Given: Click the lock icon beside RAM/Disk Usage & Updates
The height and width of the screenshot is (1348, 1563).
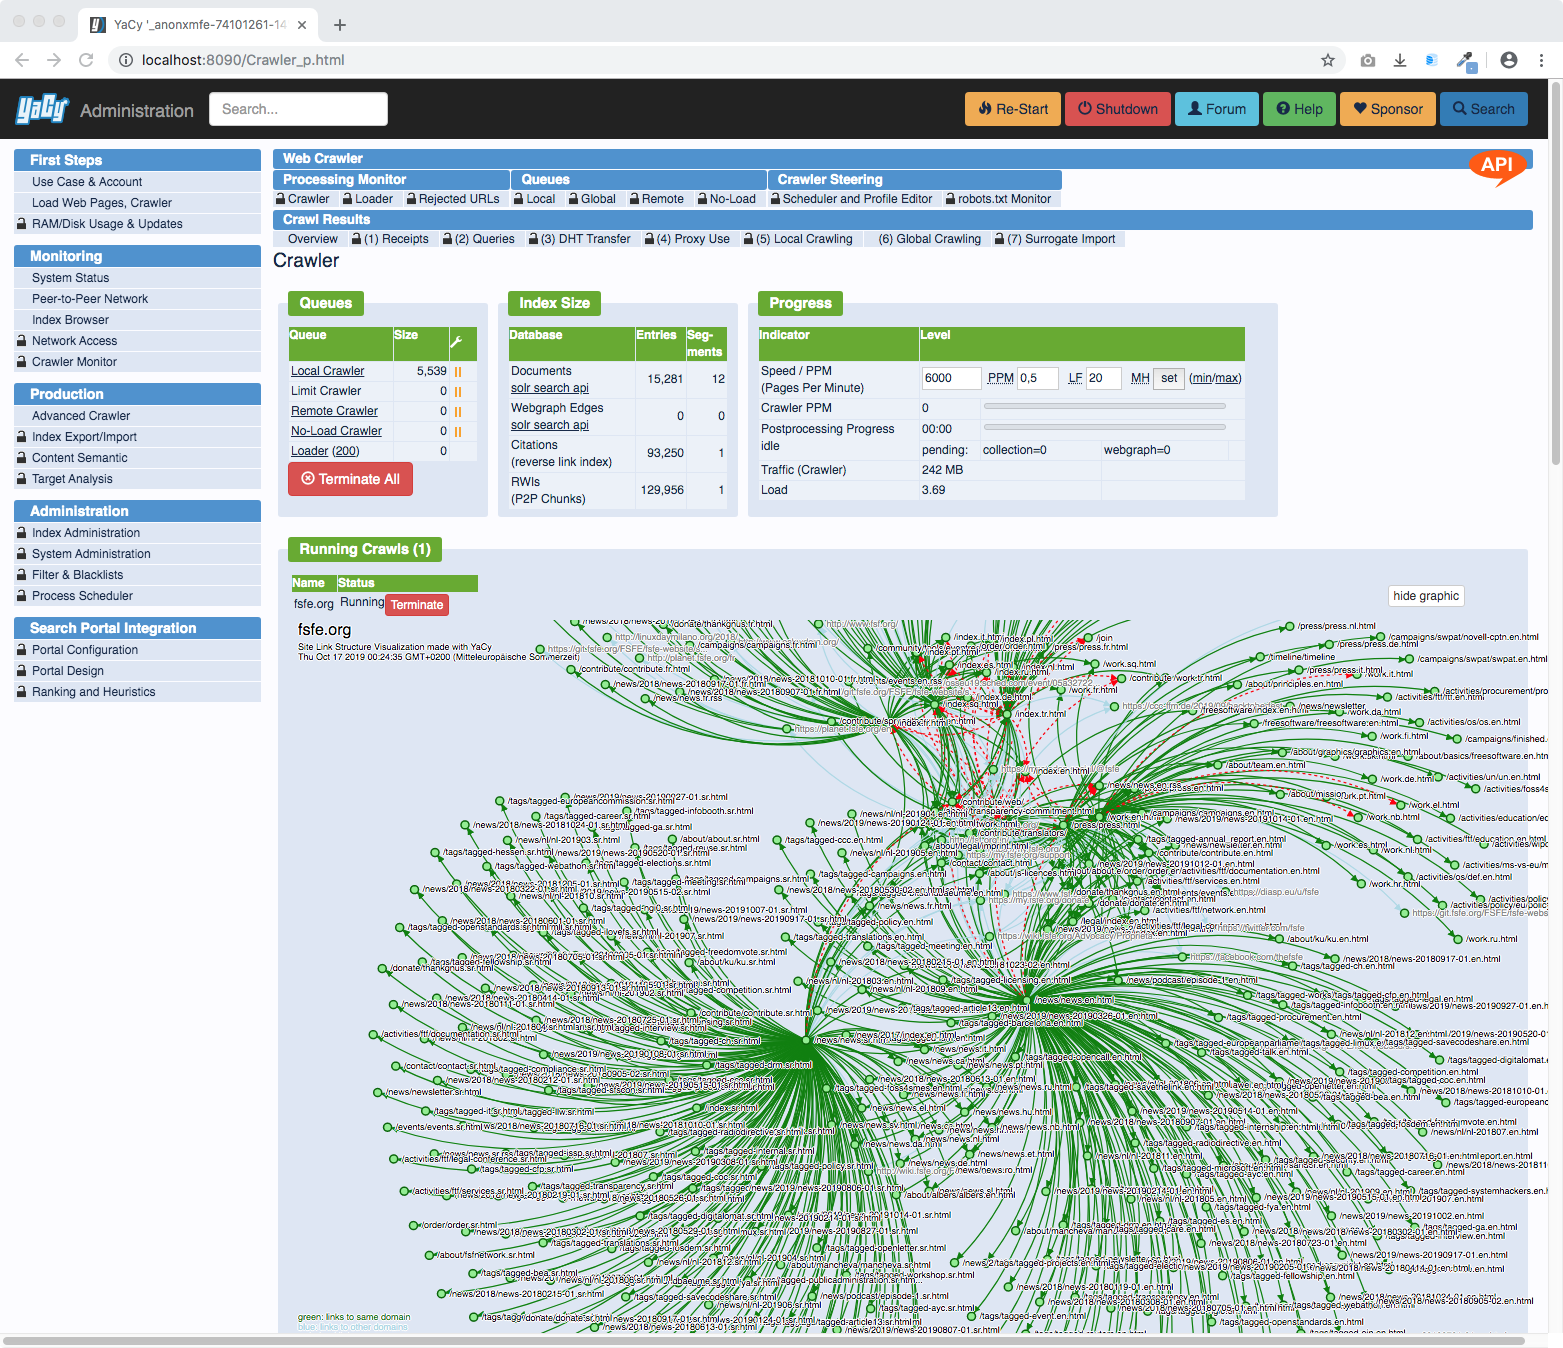Looking at the screenshot, I should (22, 224).
